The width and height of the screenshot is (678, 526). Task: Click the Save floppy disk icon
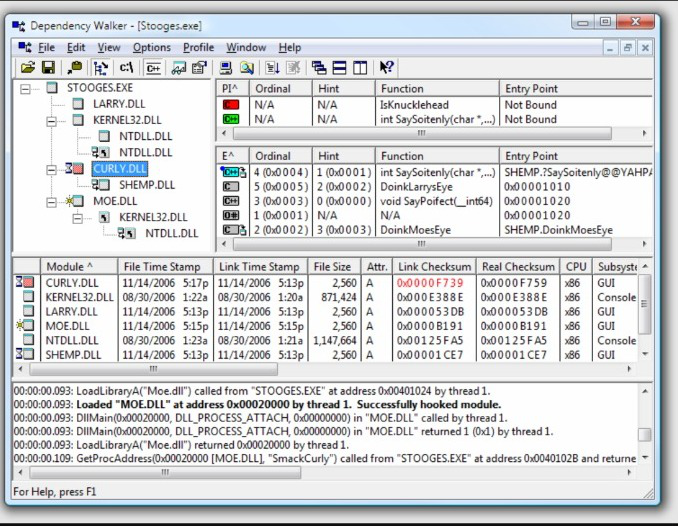[48, 67]
